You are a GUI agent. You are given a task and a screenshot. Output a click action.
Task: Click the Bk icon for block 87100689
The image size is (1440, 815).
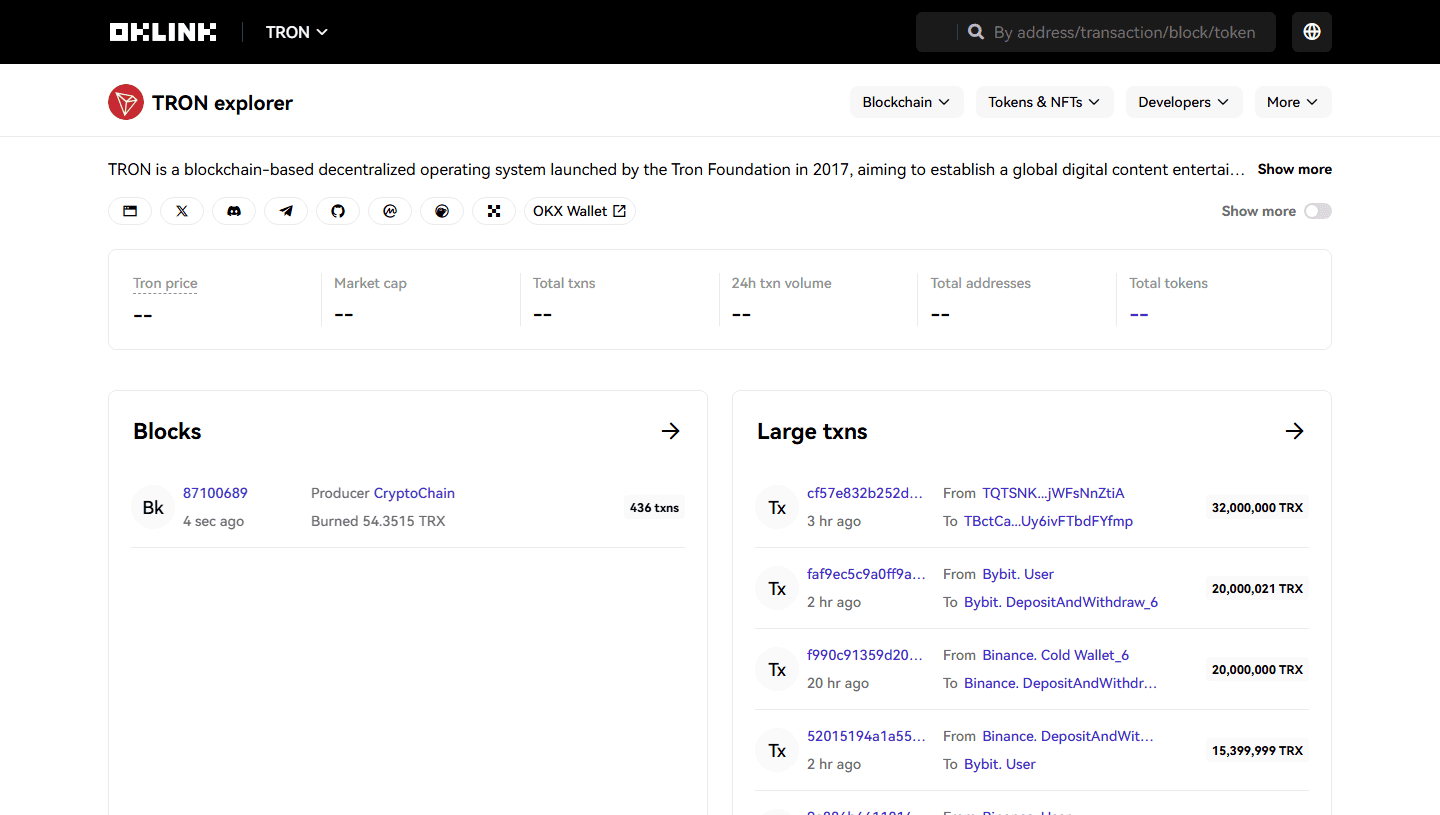[x=153, y=507]
